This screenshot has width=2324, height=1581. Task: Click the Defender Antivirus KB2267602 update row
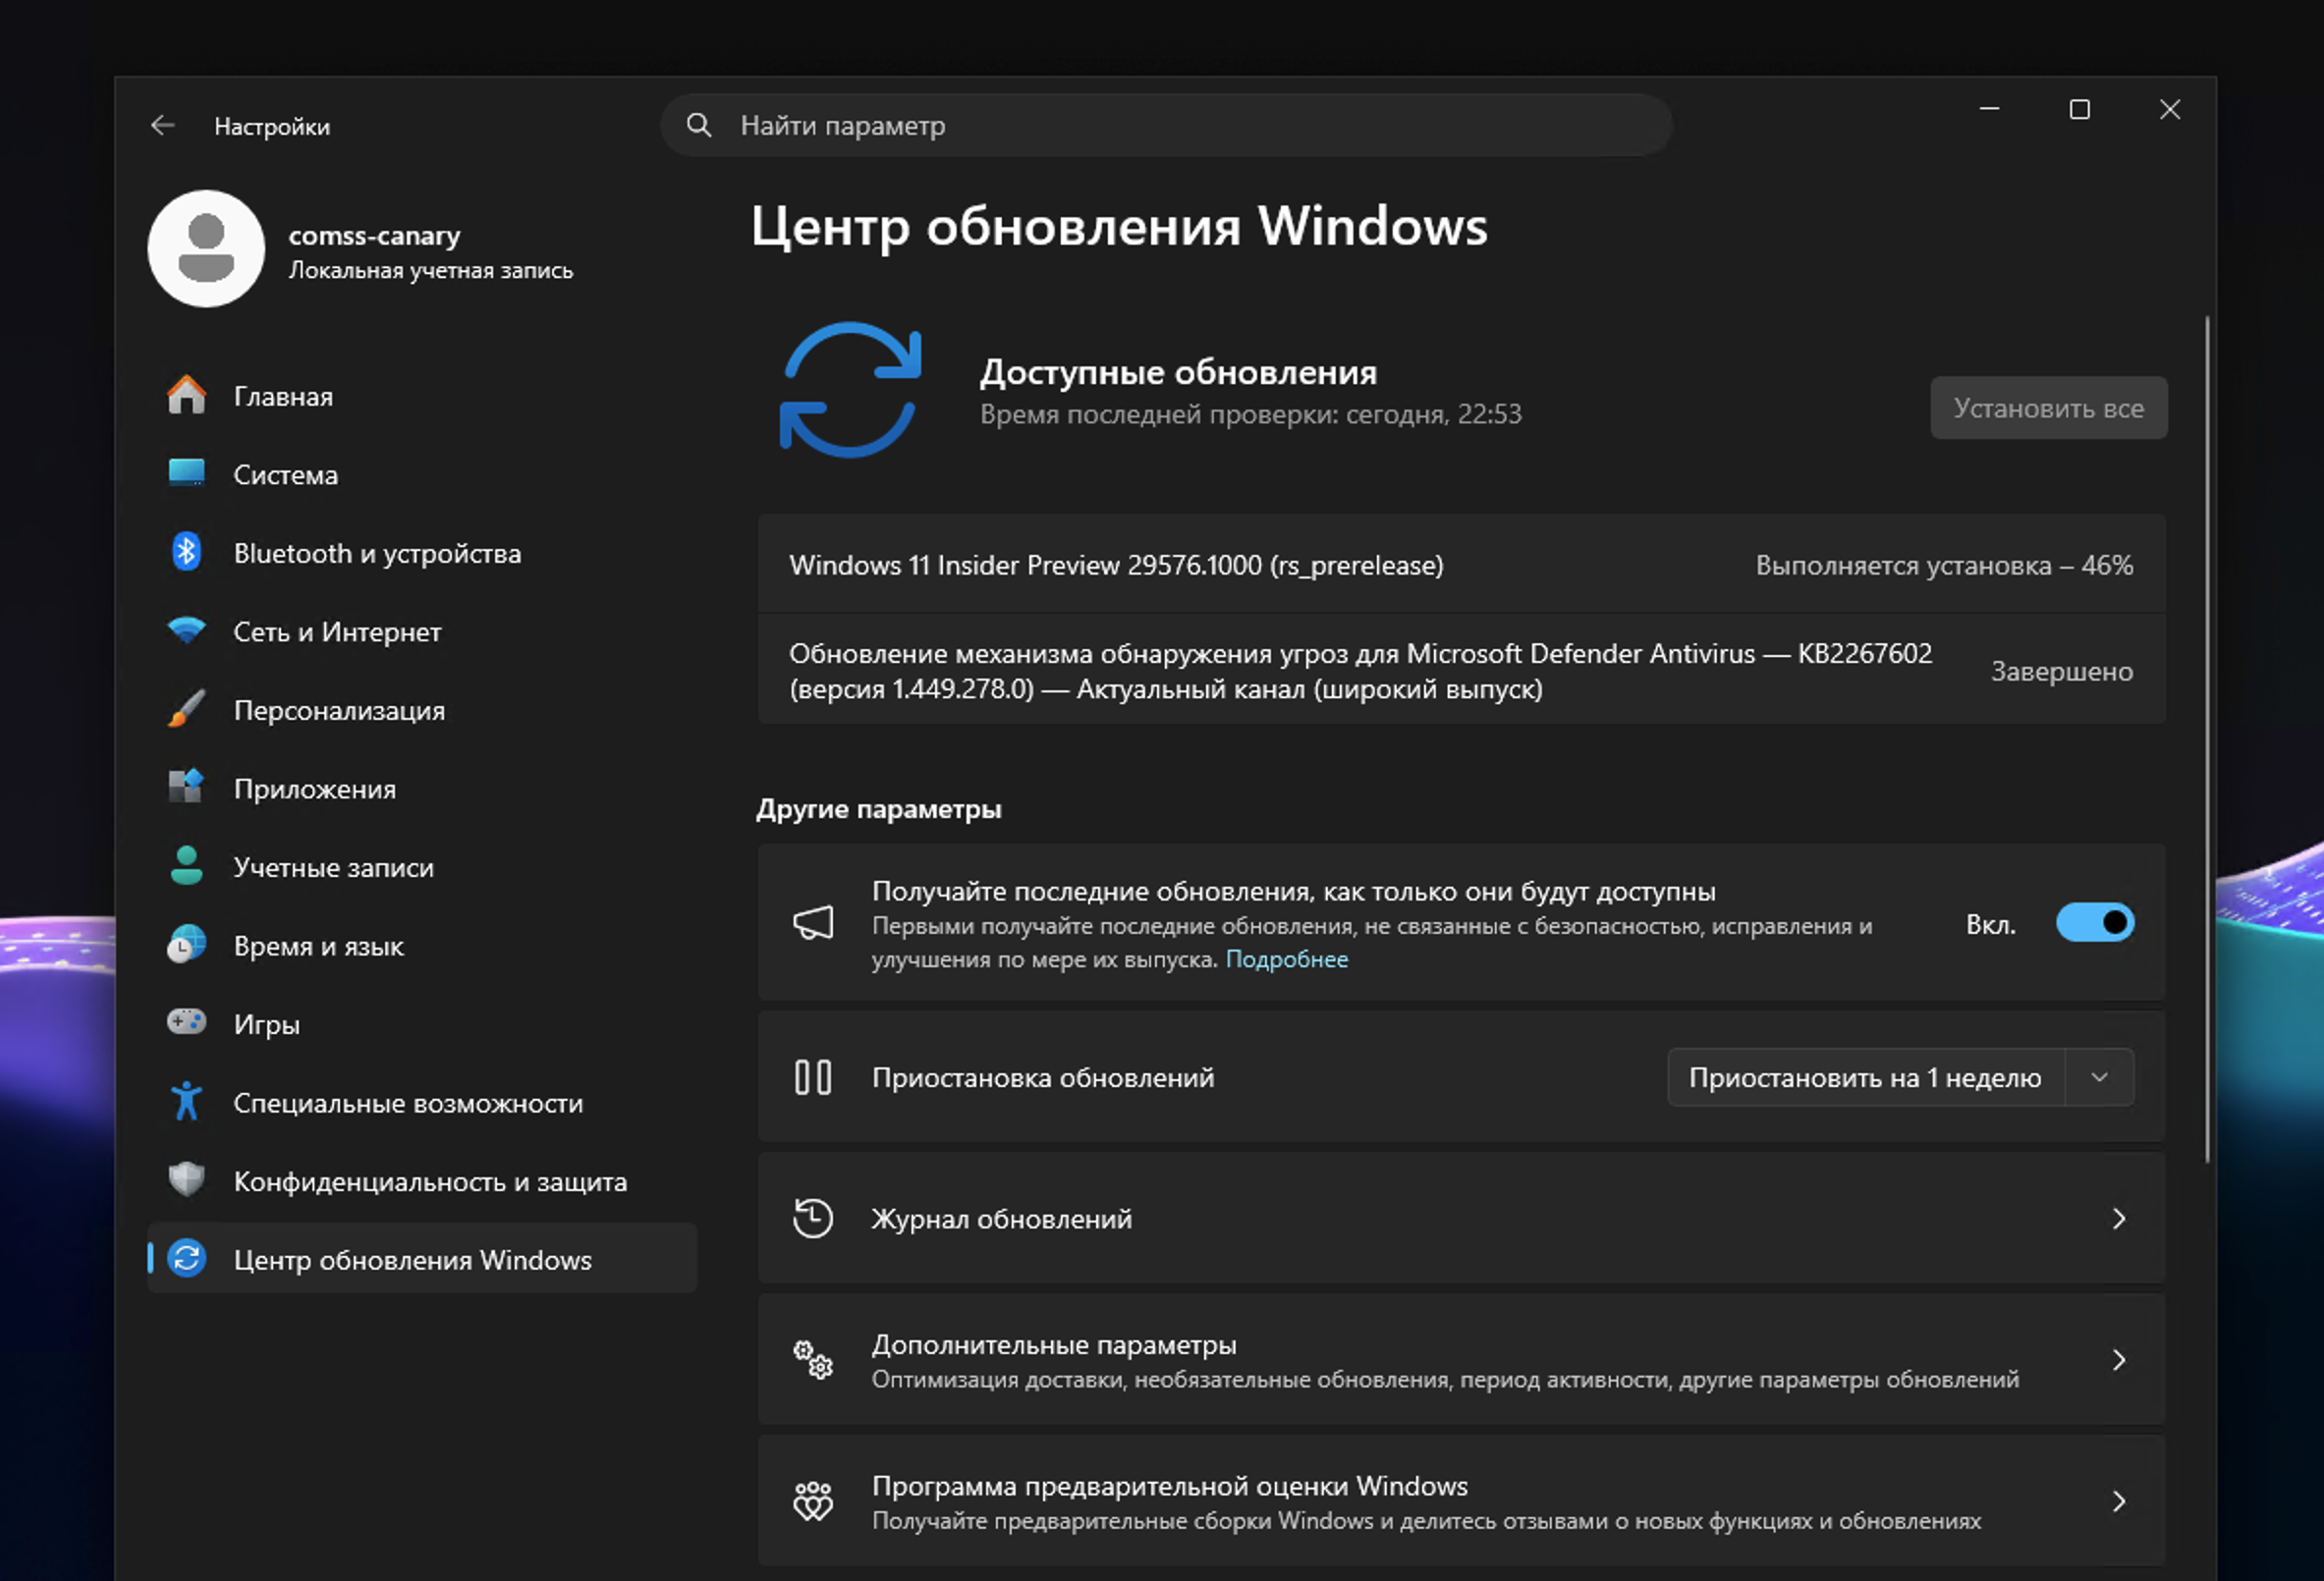[x=1462, y=670]
